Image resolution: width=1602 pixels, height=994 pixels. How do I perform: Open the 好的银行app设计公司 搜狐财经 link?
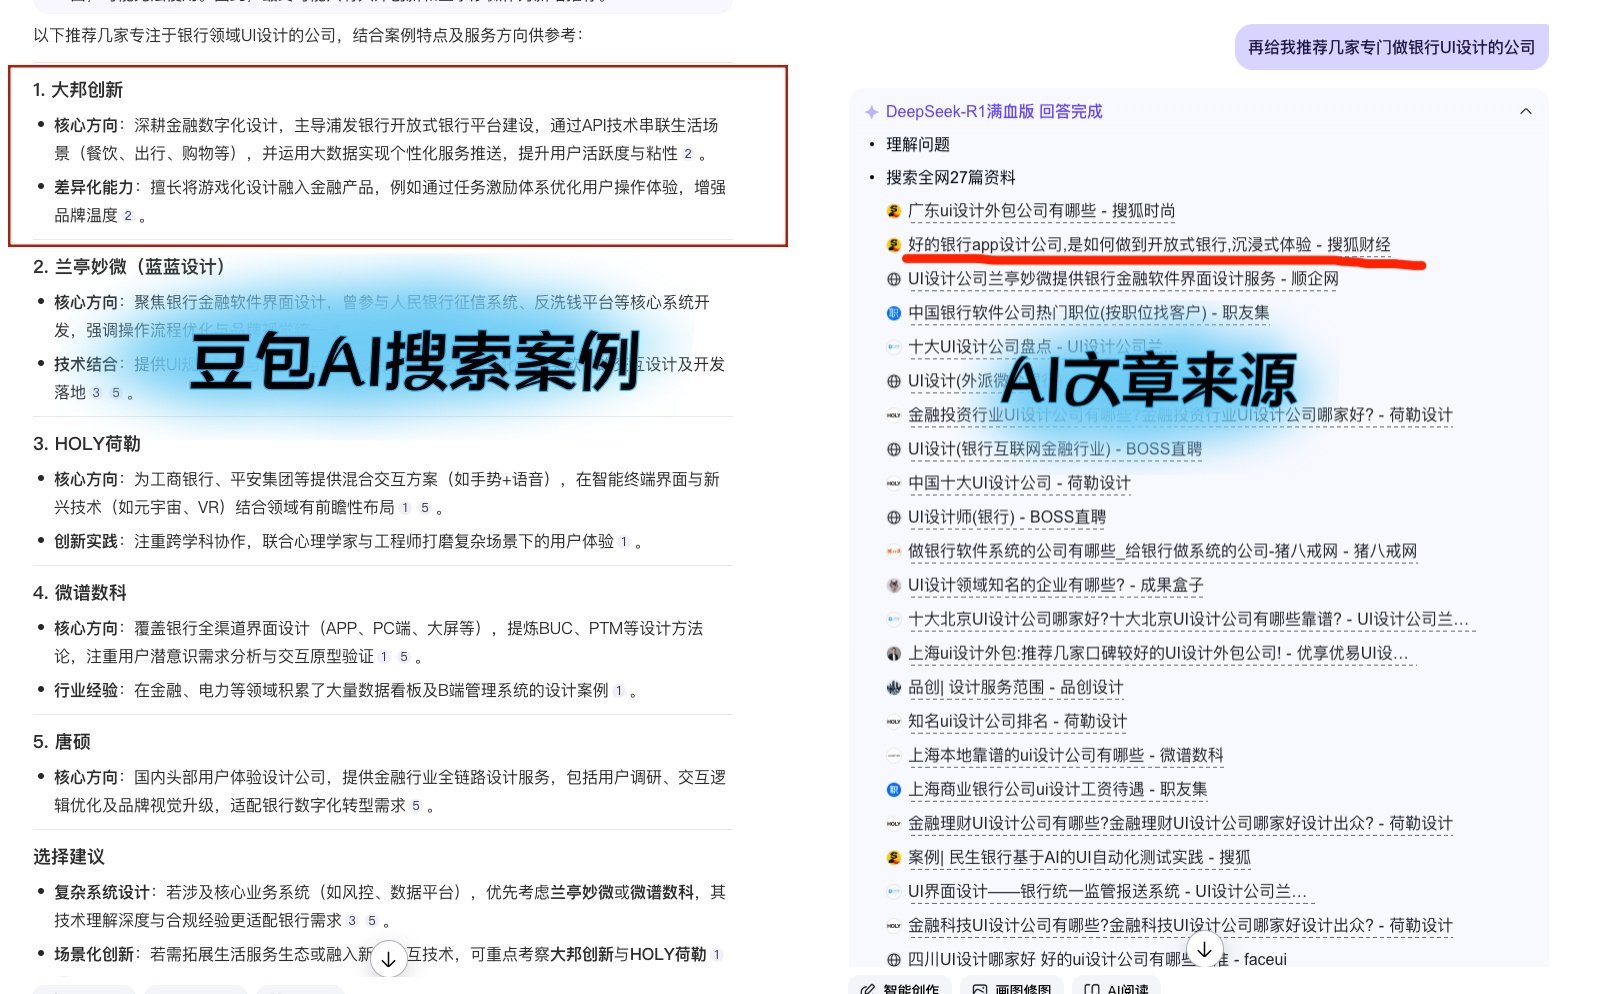[1150, 245]
